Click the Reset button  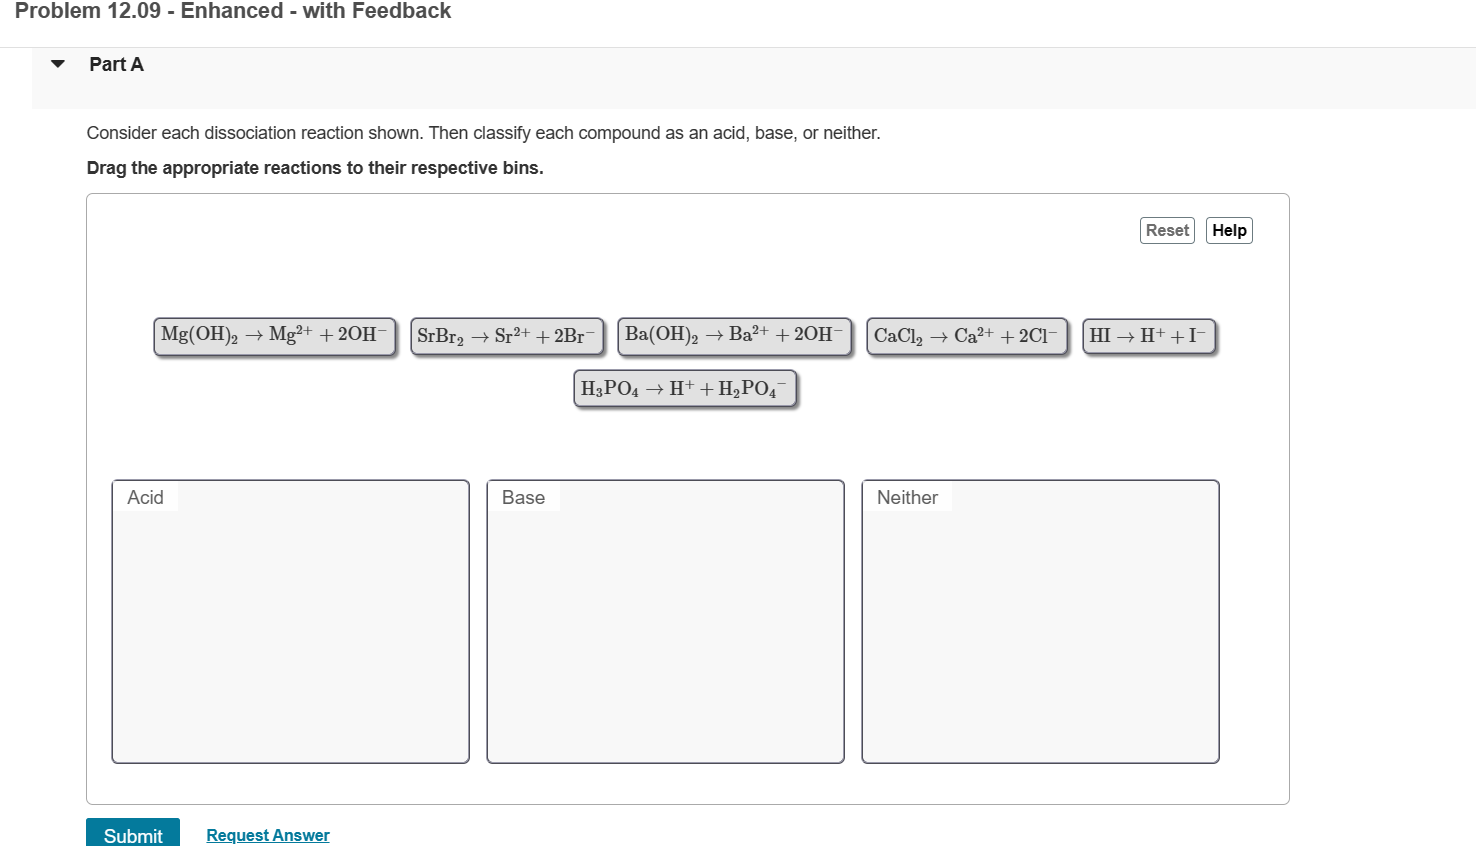click(x=1166, y=230)
